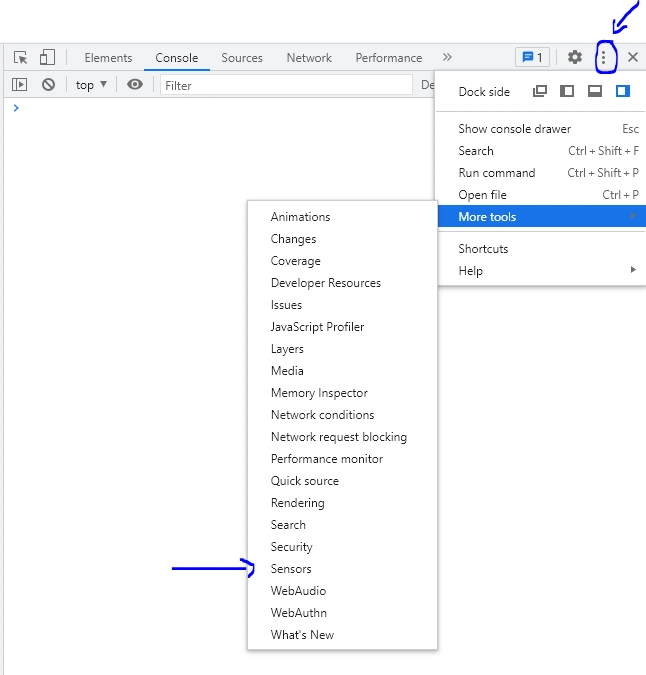Open the issues counter badge
The width and height of the screenshot is (646, 675).
(532, 58)
